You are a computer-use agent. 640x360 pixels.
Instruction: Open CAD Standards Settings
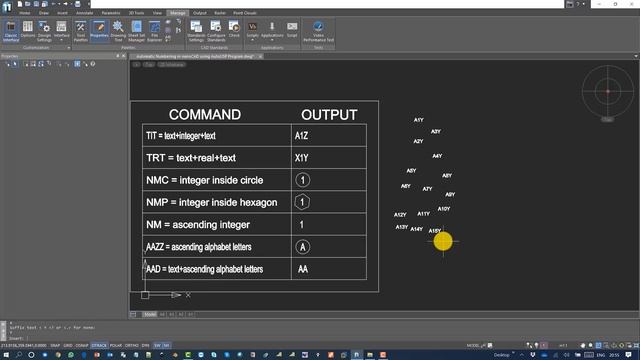[196, 31]
